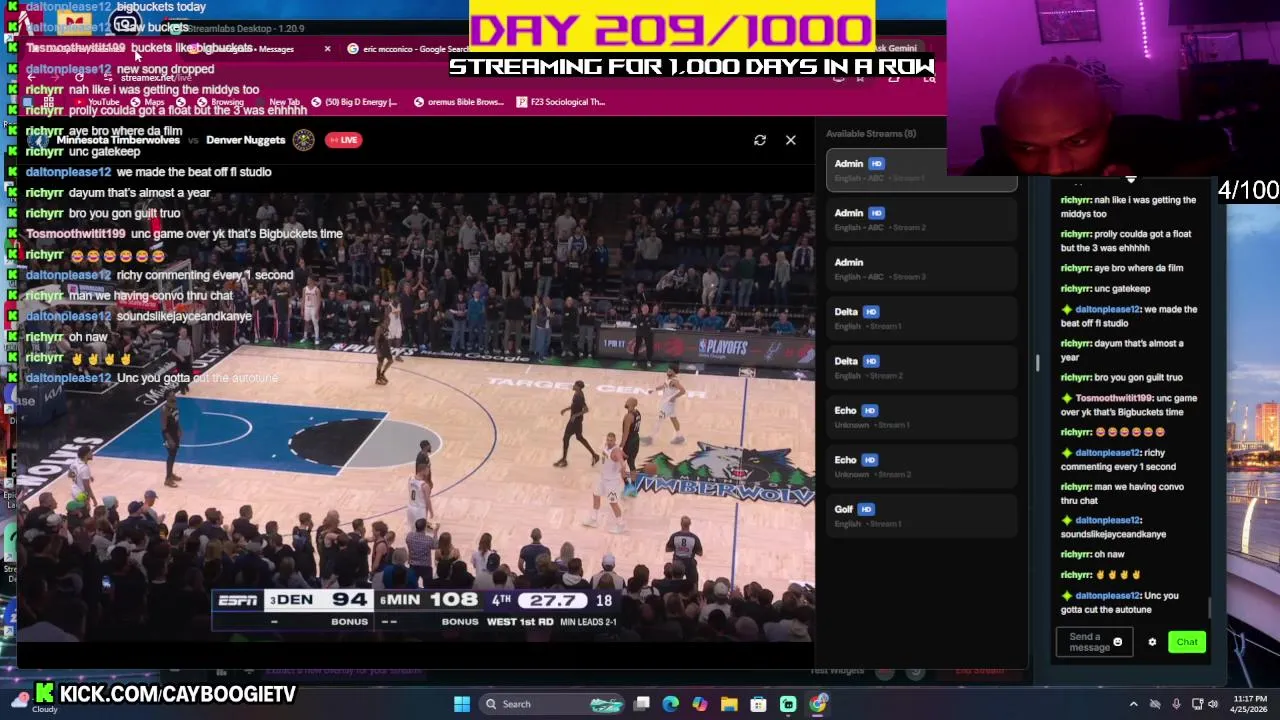Open the volume control in system tray
1280x720 pixels.
tap(1213, 704)
